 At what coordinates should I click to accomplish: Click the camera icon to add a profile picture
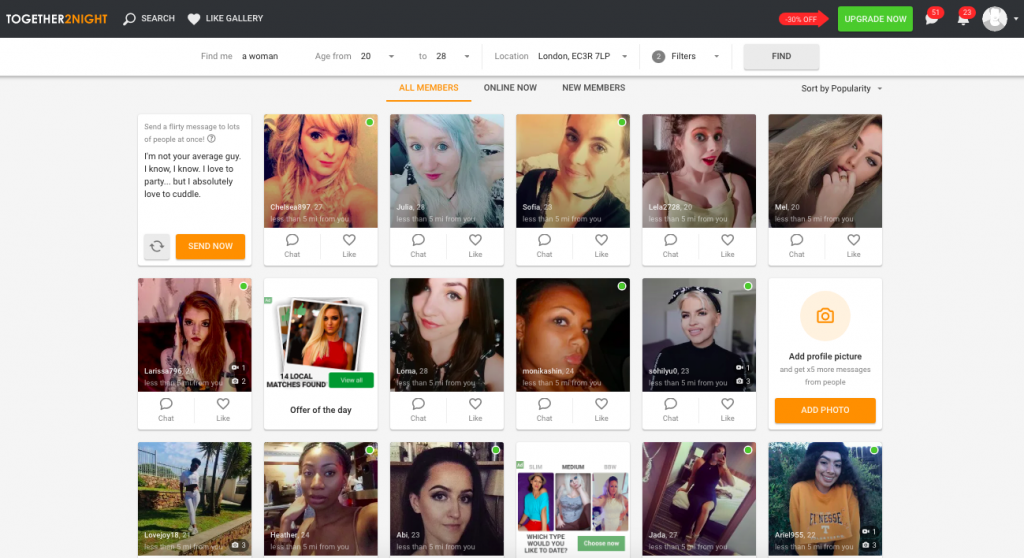[x=825, y=316]
